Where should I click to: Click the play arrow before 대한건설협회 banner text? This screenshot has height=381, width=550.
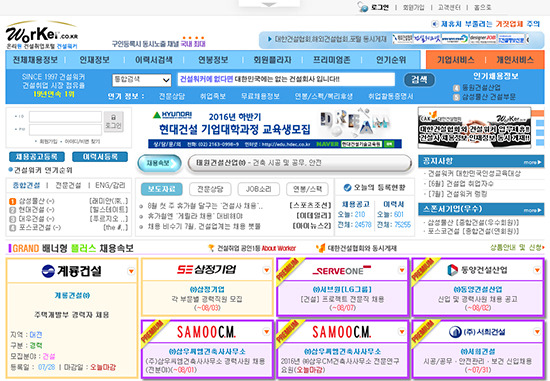pyautogui.click(x=270, y=39)
